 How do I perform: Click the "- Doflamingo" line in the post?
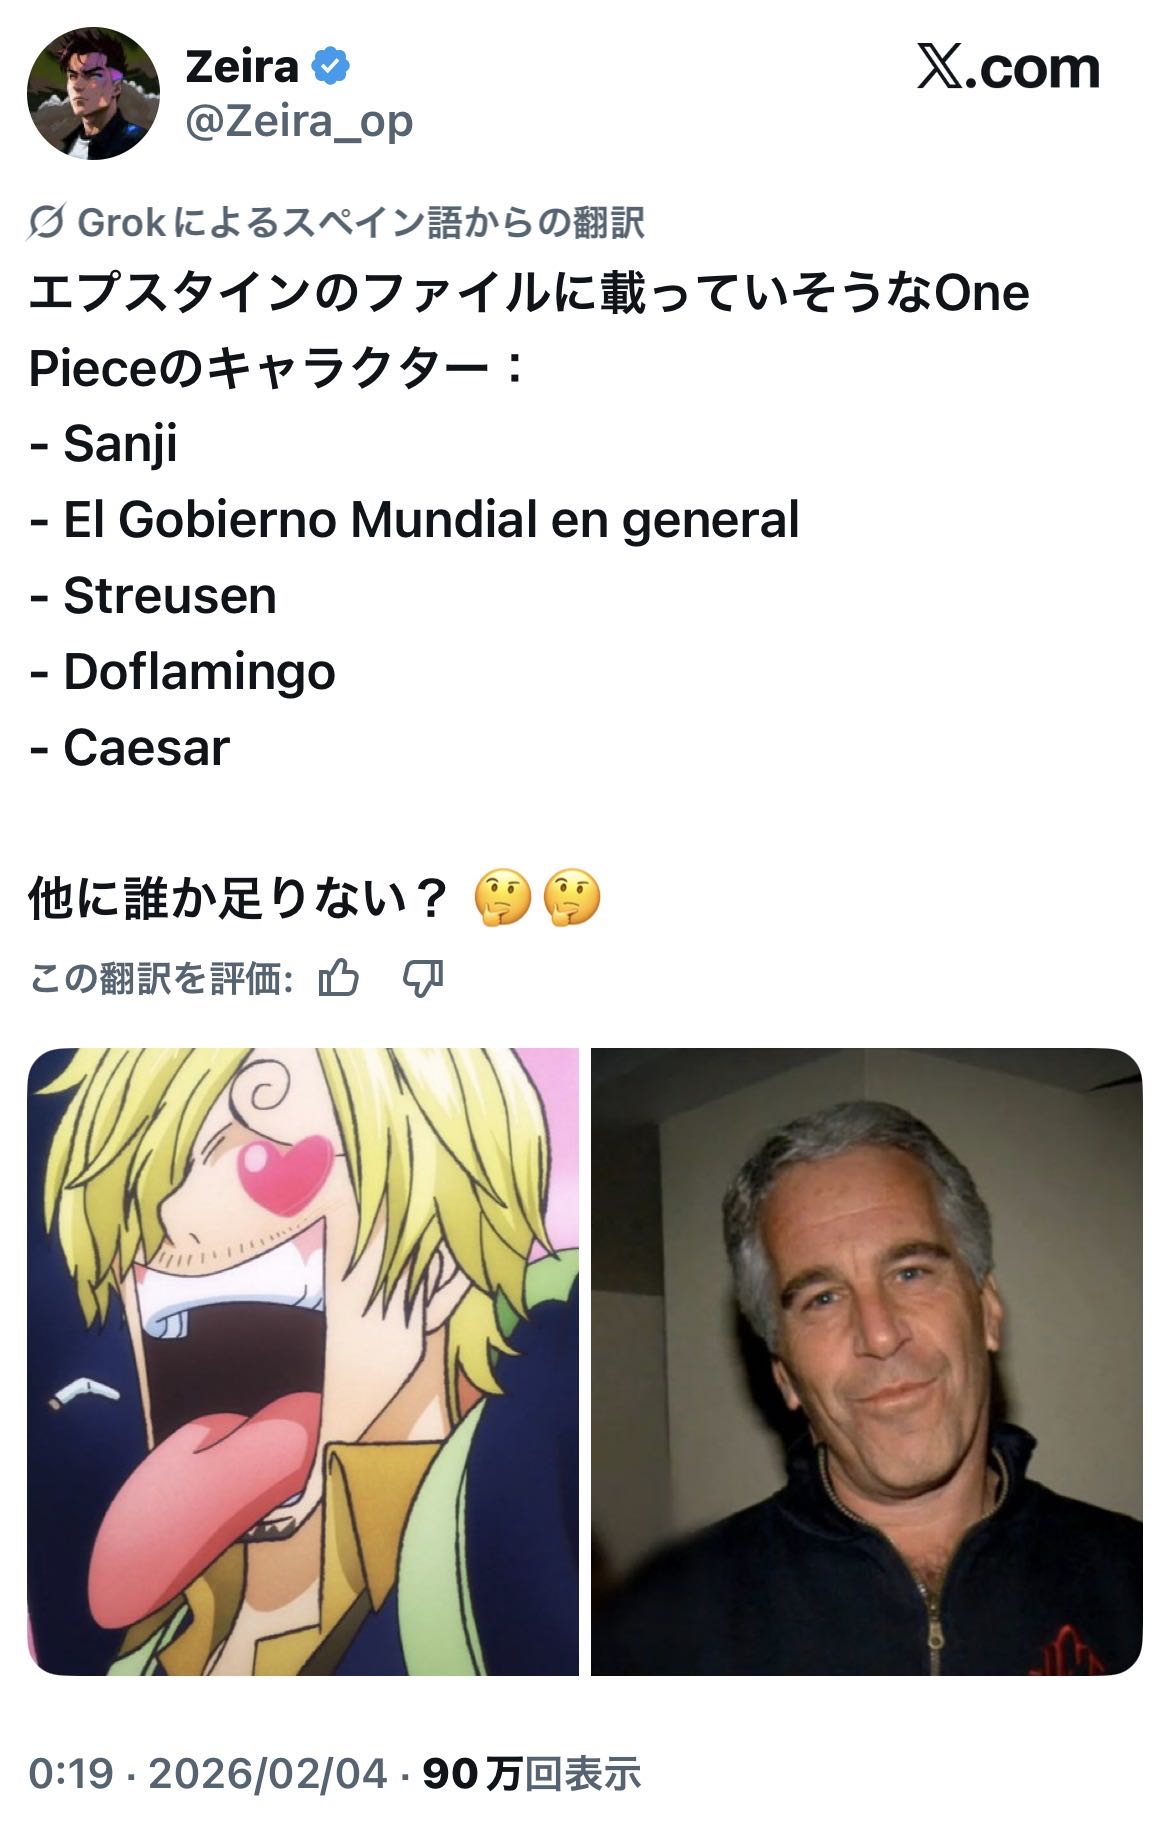pos(182,672)
